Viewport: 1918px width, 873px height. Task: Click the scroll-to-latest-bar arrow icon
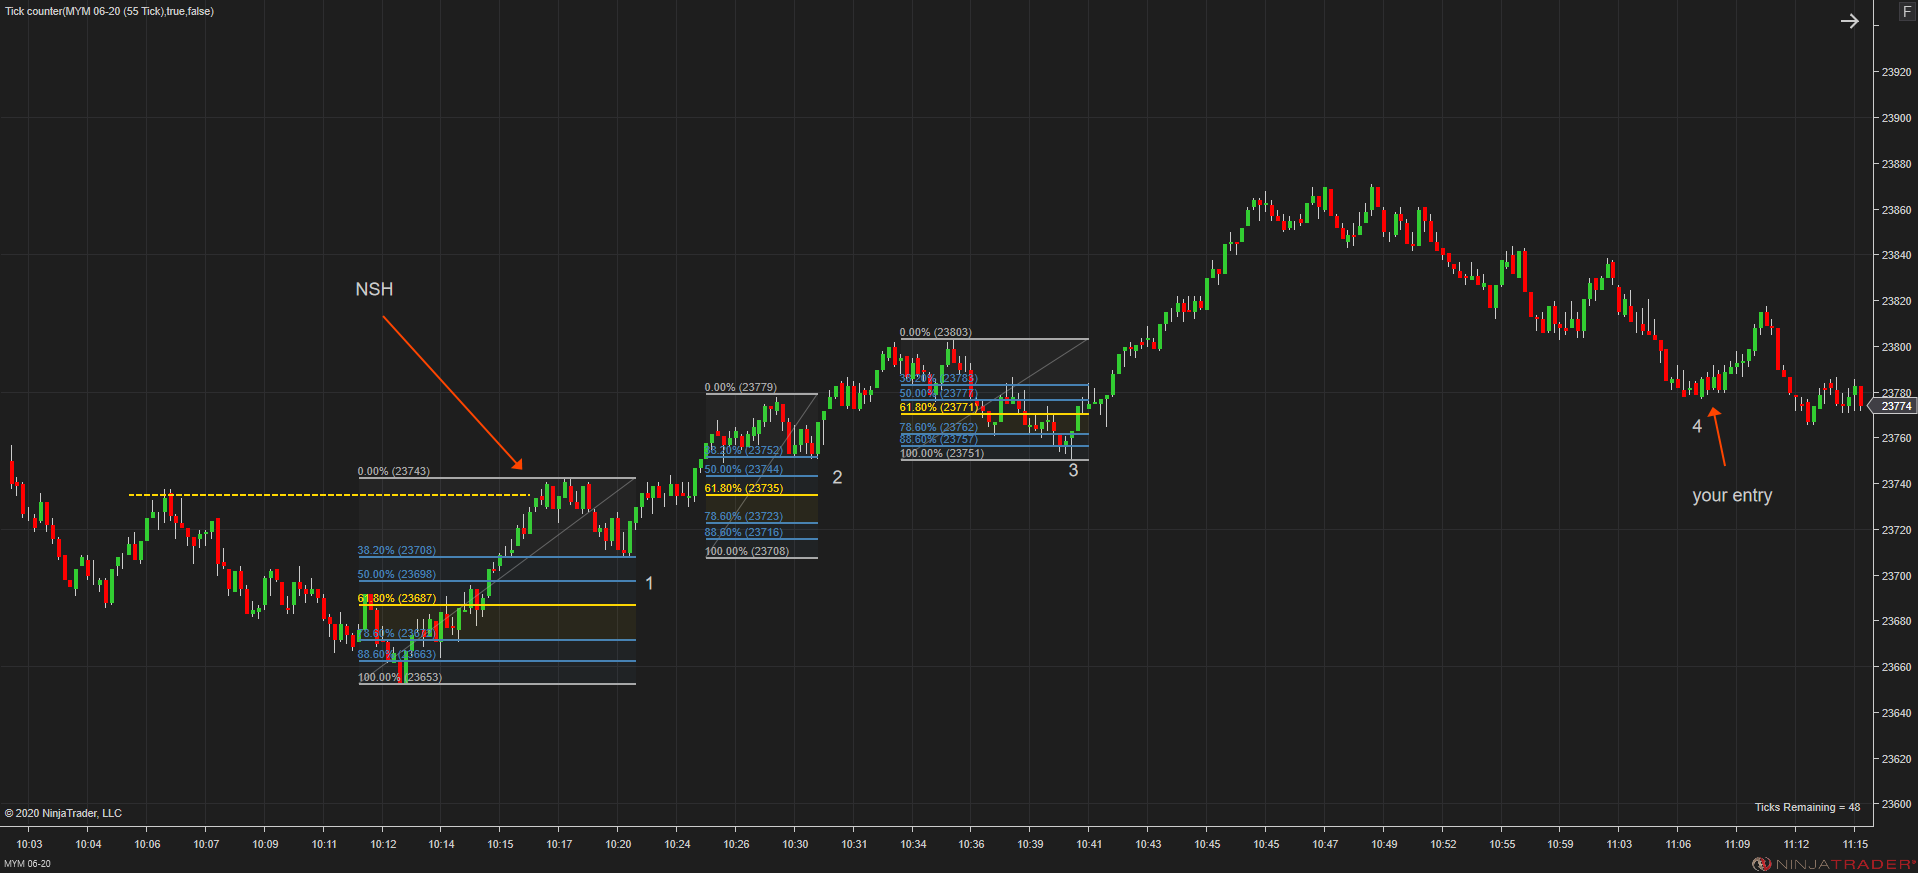(x=1849, y=21)
